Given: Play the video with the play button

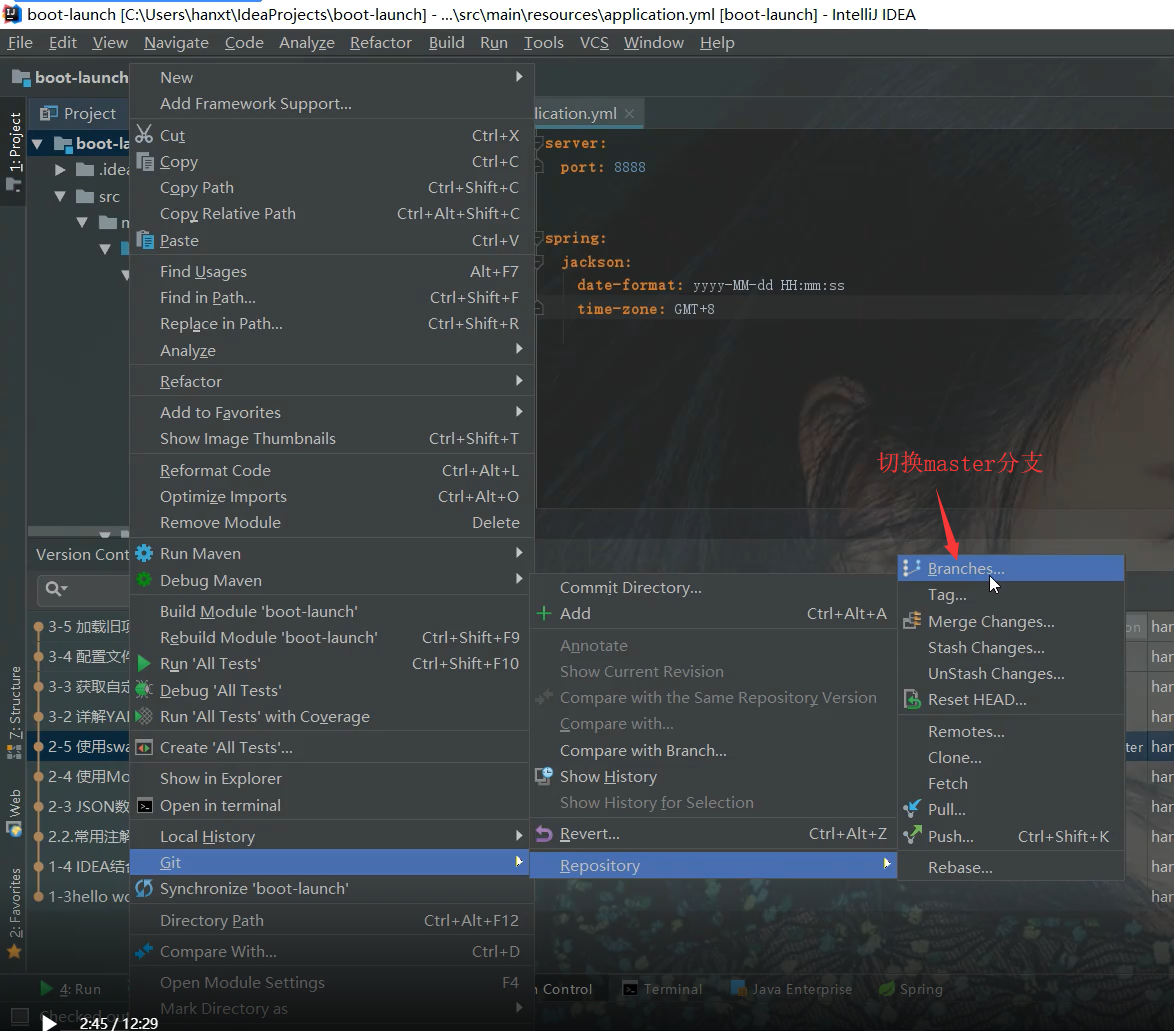Looking at the screenshot, I should (x=49, y=1022).
